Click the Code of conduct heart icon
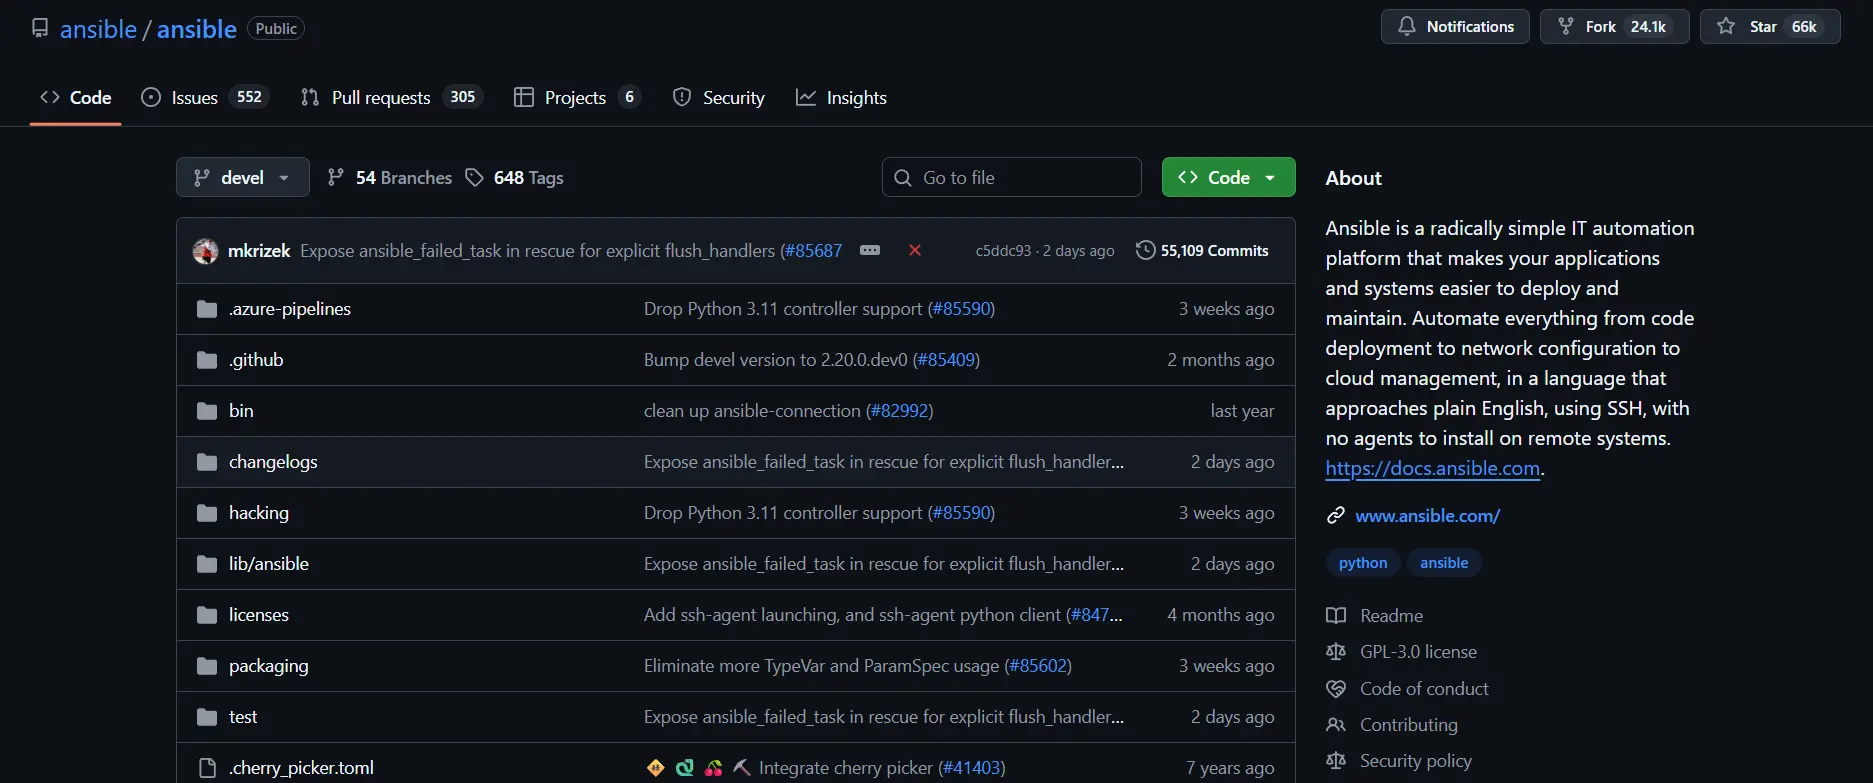The height and width of the screenshot is (783, 1873). click(1336, 689)
